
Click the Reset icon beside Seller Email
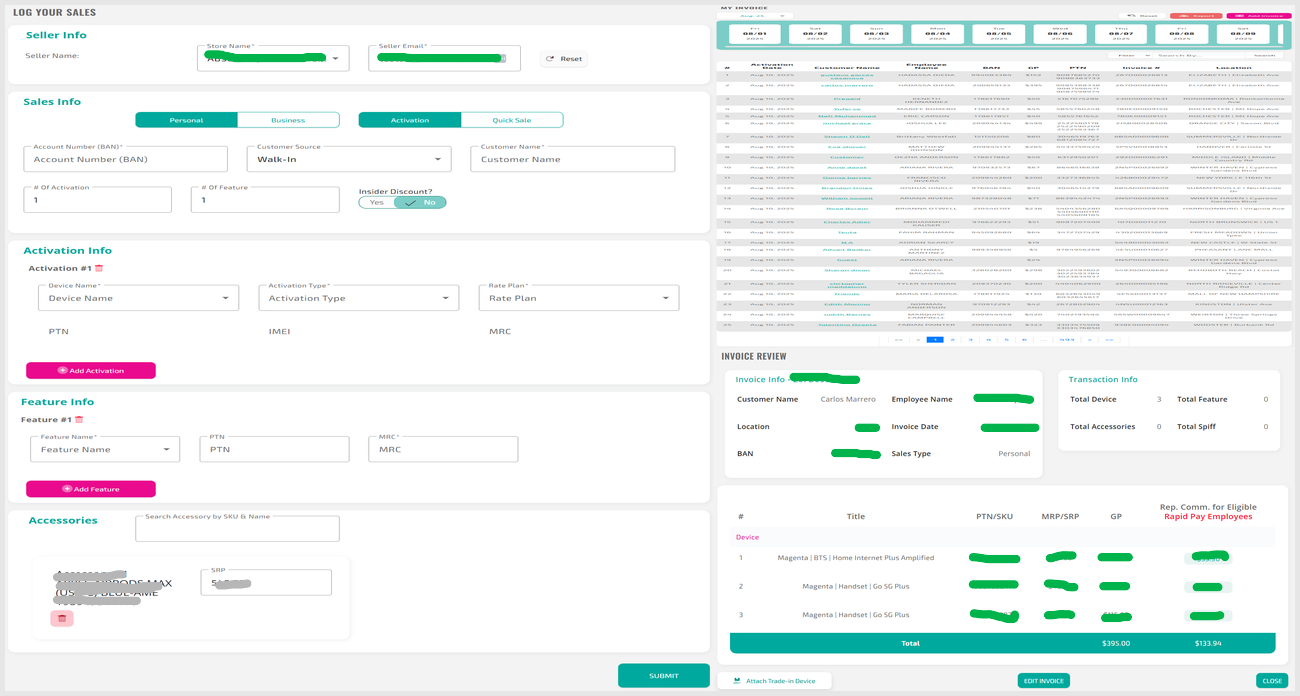(x=550, y=59)
